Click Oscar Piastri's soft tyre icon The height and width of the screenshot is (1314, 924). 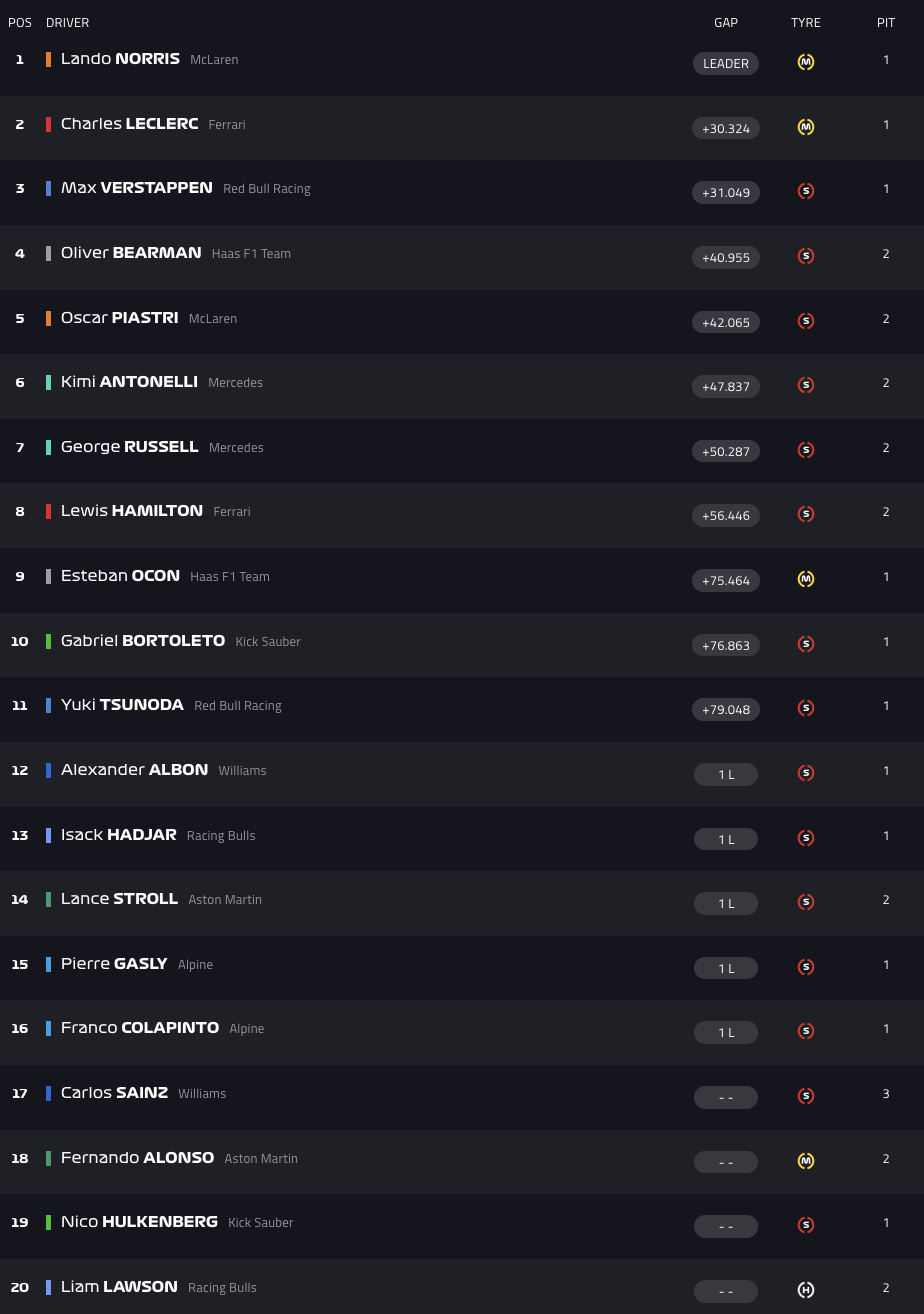[806, 321]
